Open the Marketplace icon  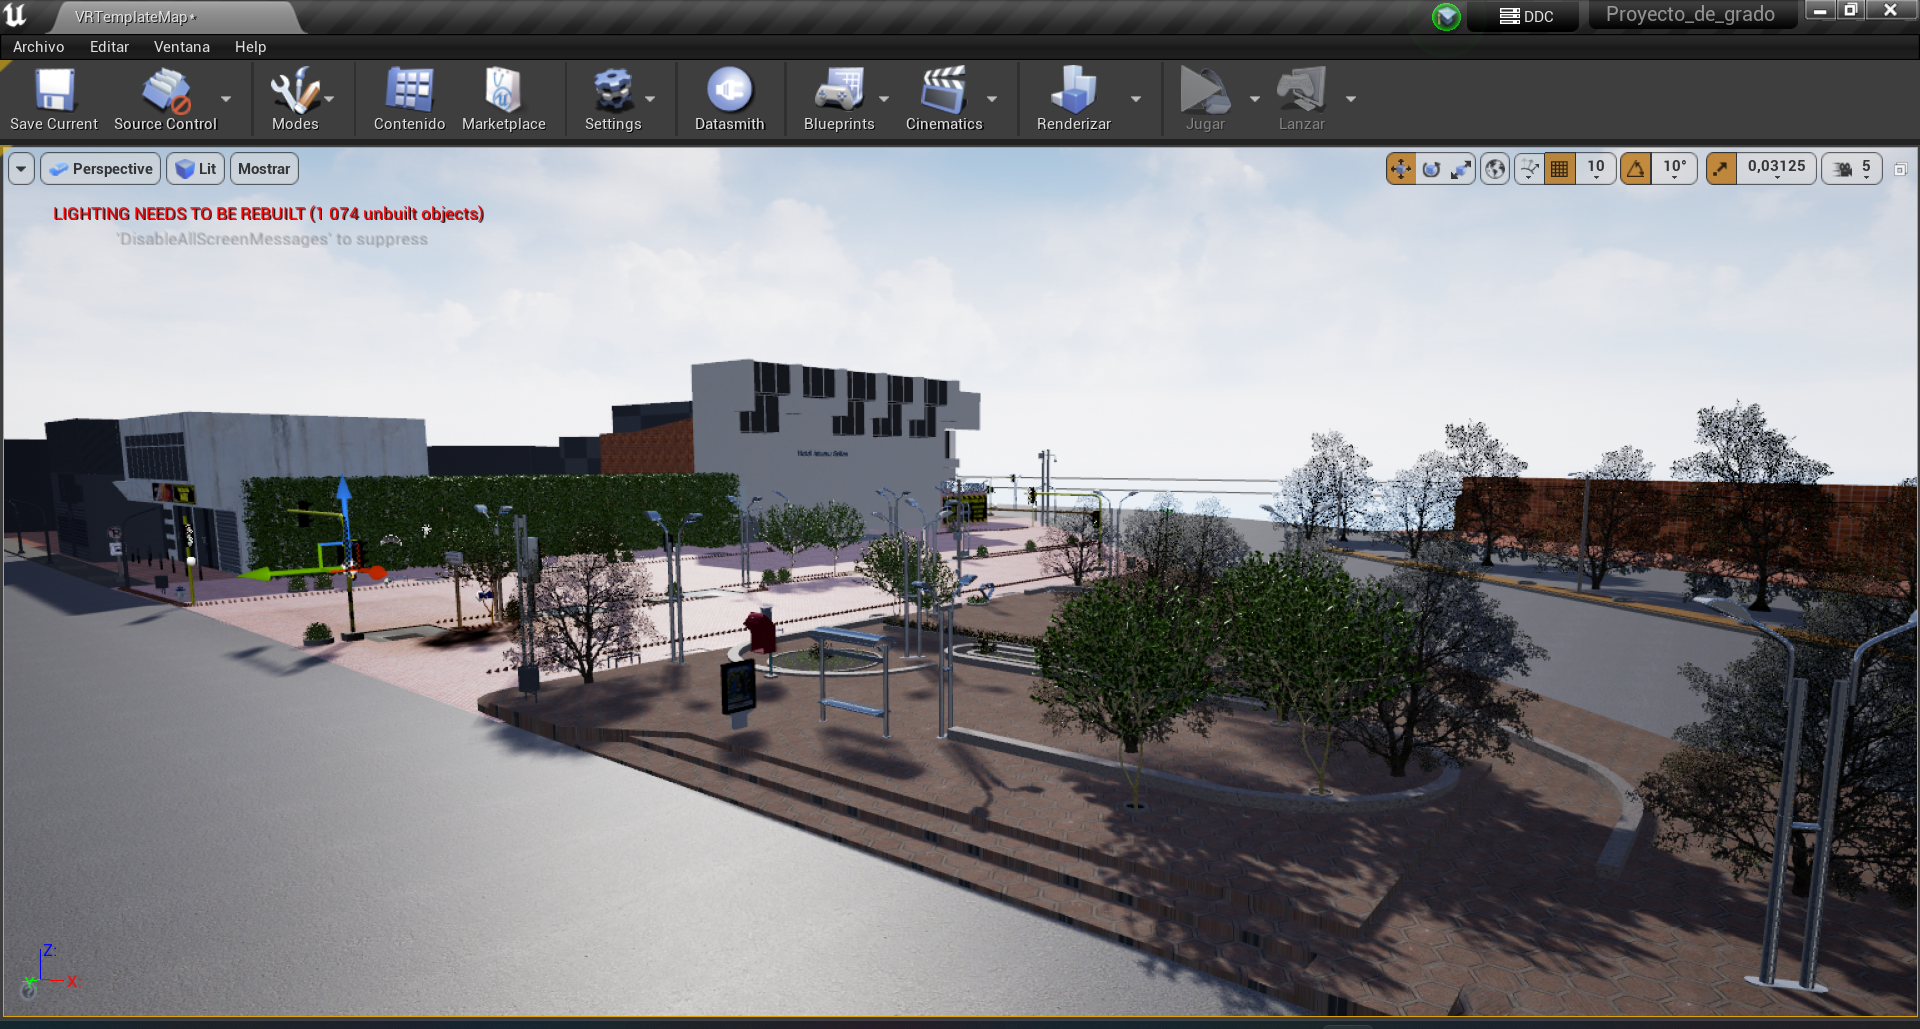click(x=503, y=98)
